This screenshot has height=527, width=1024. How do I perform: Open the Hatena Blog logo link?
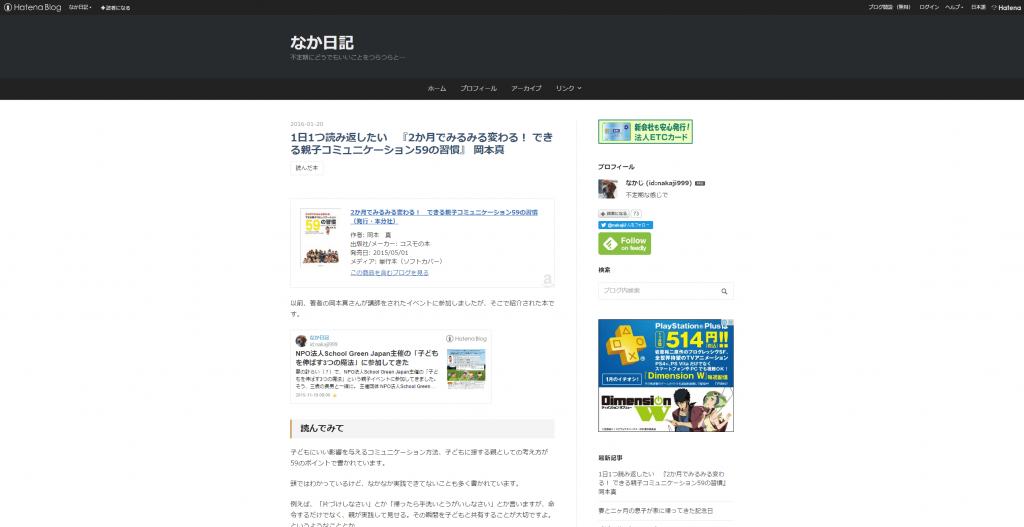pyautogui.click(x=32, y=7)
